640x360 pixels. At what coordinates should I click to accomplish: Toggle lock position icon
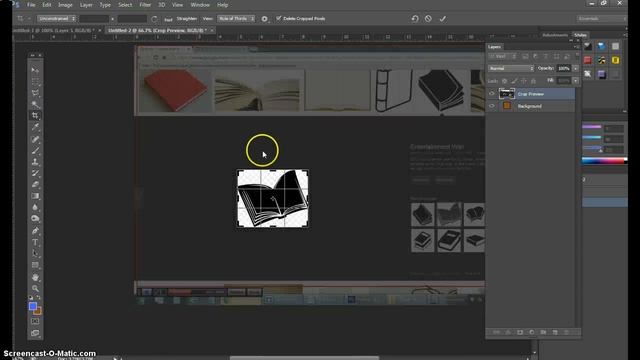click(x=524, y=81)
